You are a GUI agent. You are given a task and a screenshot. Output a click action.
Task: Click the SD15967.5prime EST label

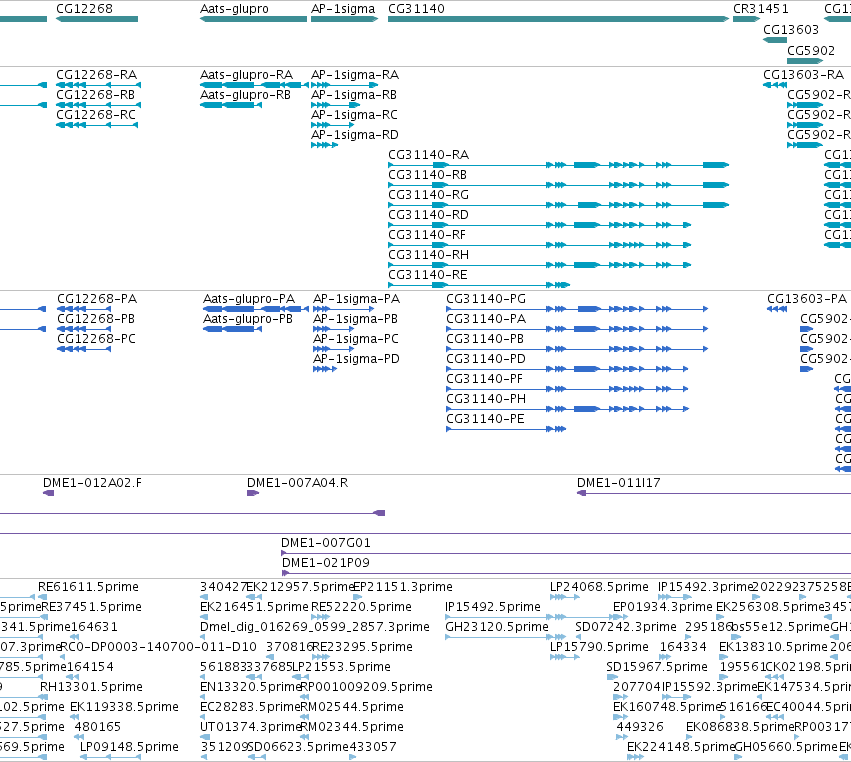click(x=657, y=667)
